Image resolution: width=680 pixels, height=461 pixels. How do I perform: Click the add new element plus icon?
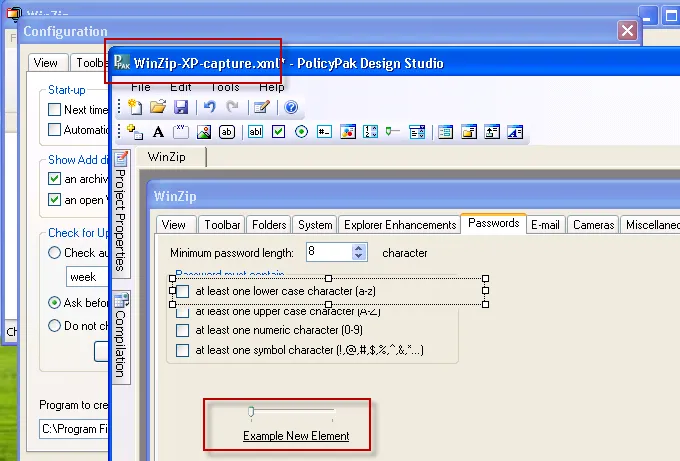[135, 132]
